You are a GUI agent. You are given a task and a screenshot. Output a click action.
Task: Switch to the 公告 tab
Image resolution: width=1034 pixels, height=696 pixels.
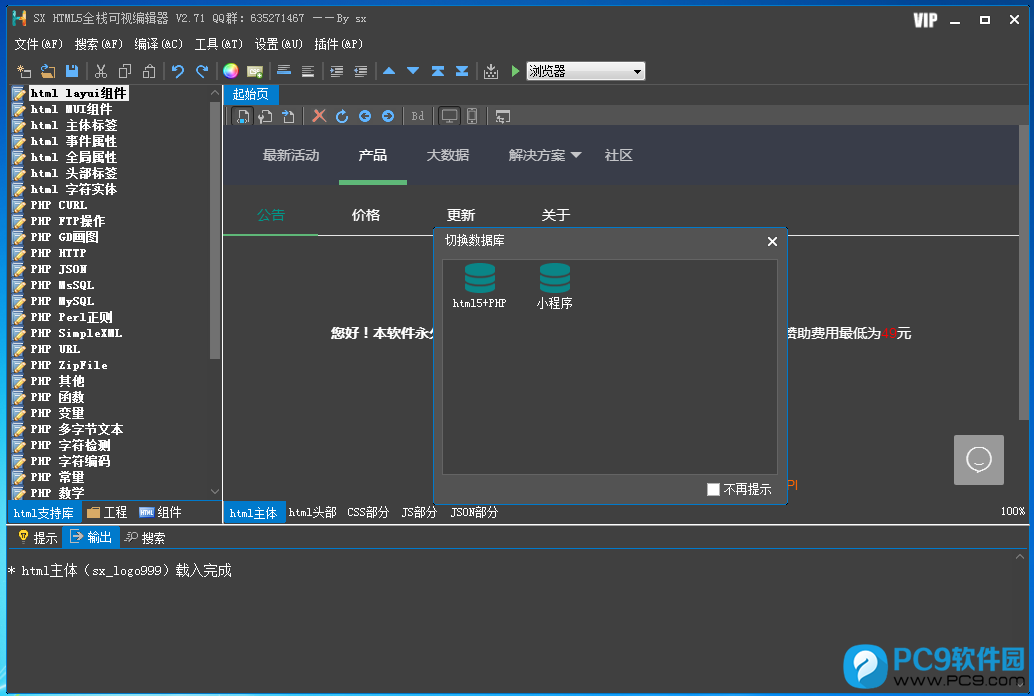pyautogui.click(x=271, y=215)
